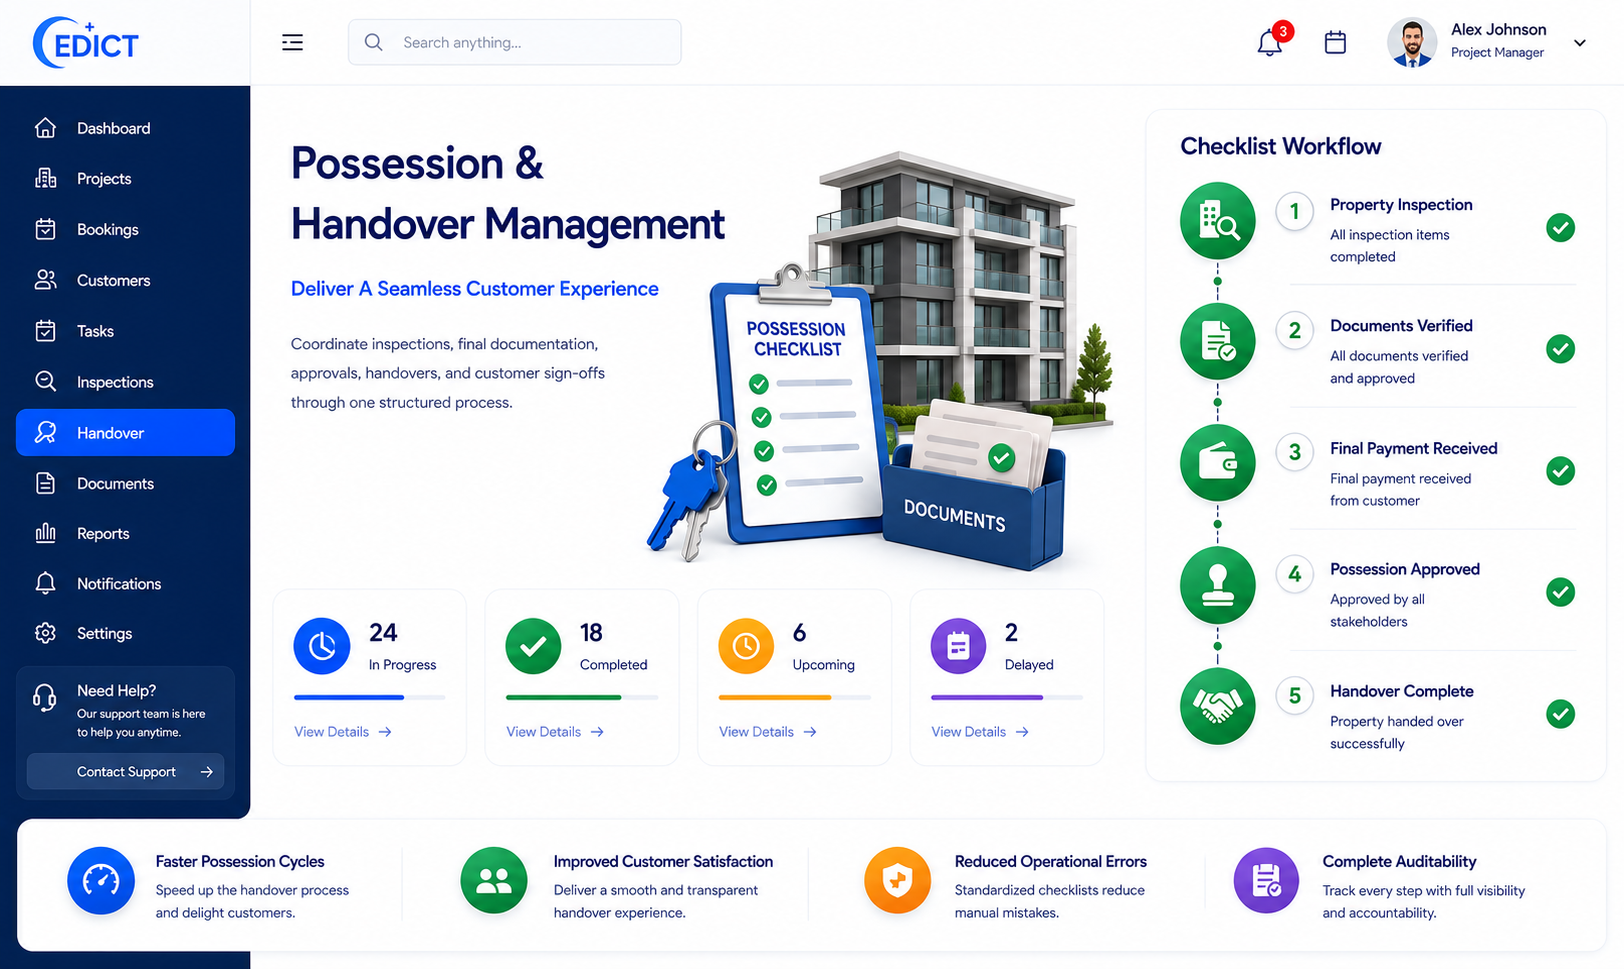Click the Improved Customer Satisfaction people icon
Screen dimensions: 1624x969
(494, 880)
